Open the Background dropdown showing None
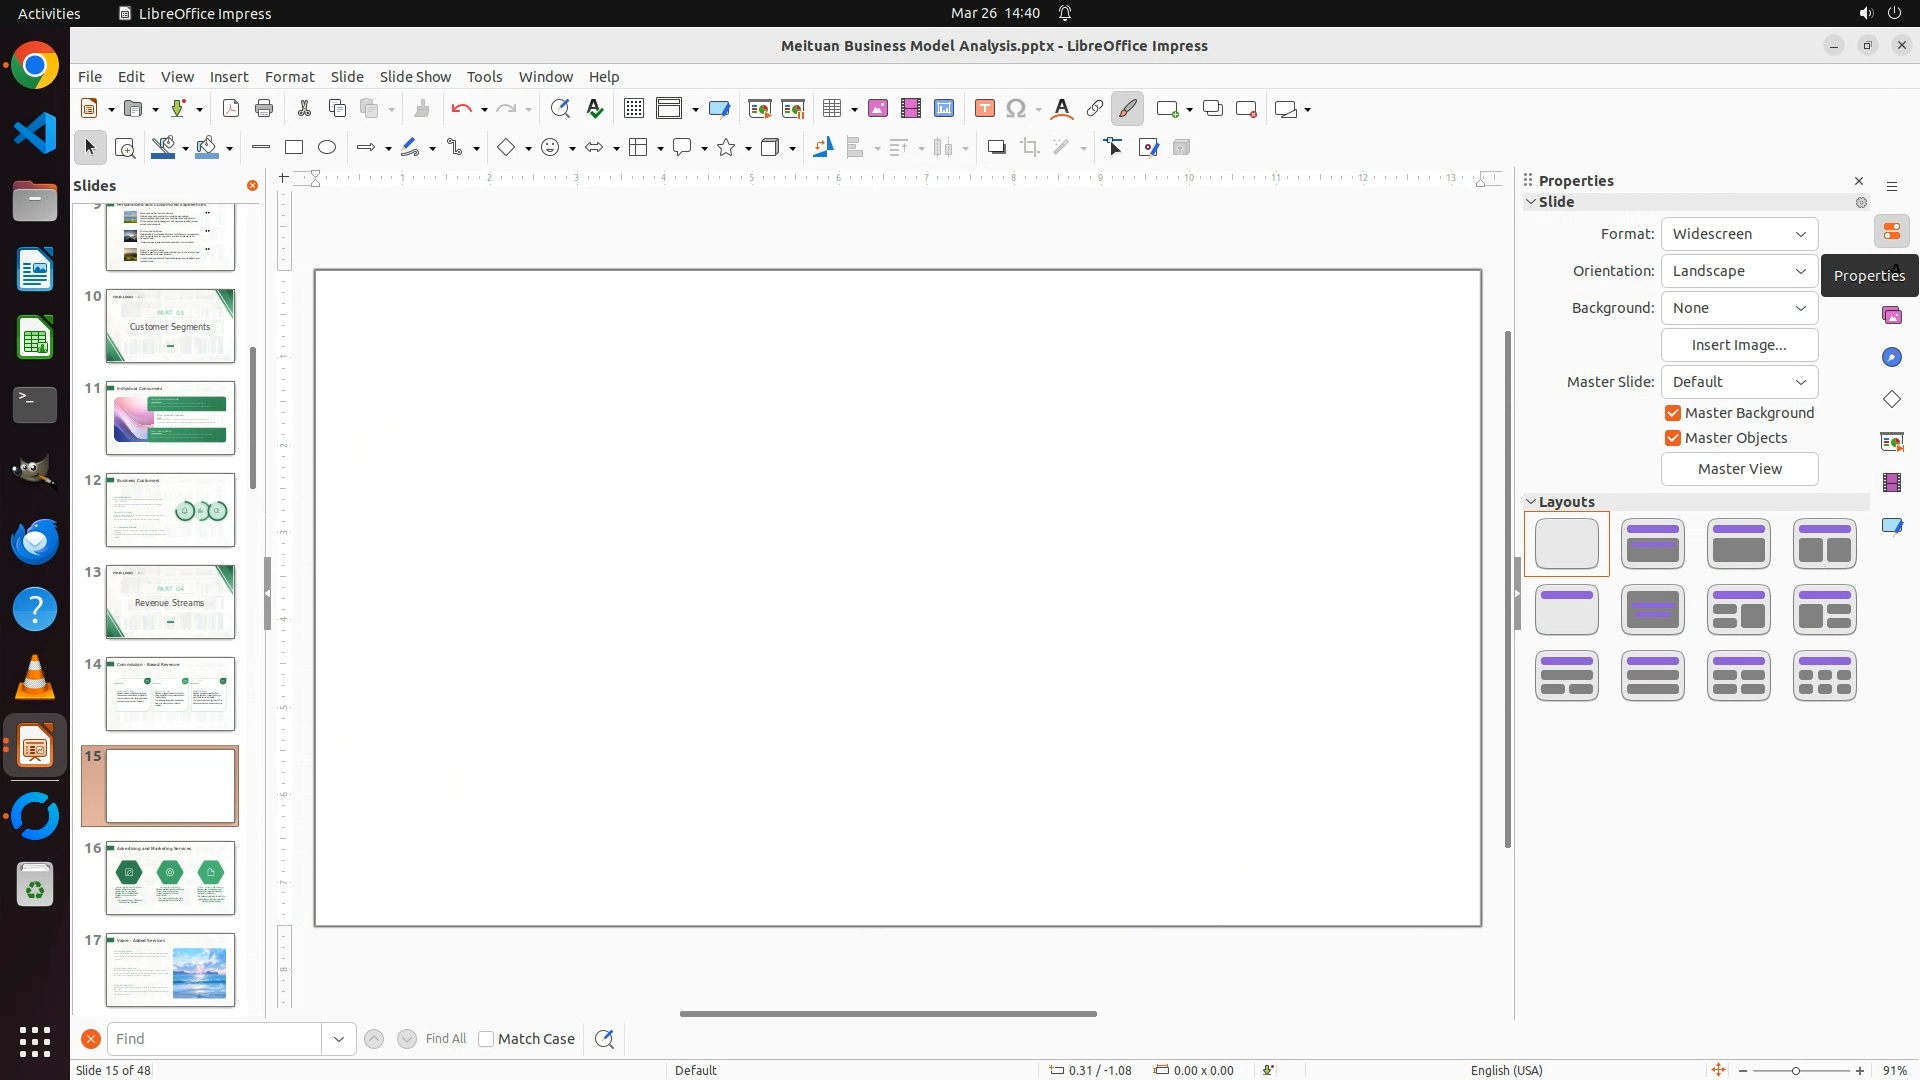The image size is (1920, 1080). point(1739,308)
